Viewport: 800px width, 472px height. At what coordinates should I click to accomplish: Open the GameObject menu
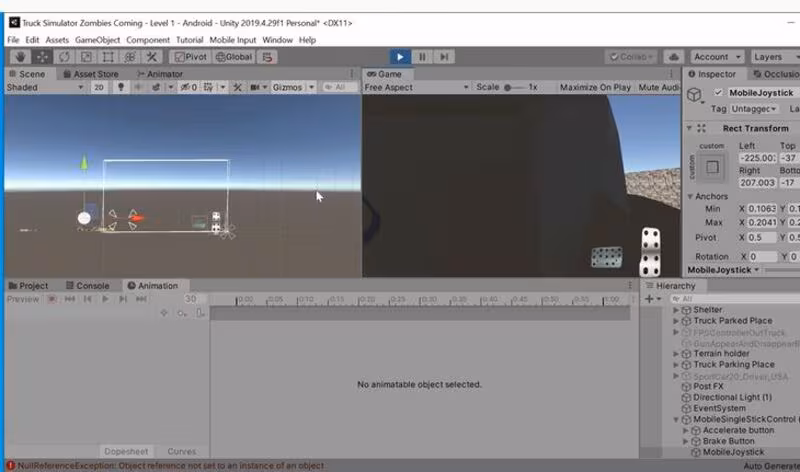coord(97,40)
